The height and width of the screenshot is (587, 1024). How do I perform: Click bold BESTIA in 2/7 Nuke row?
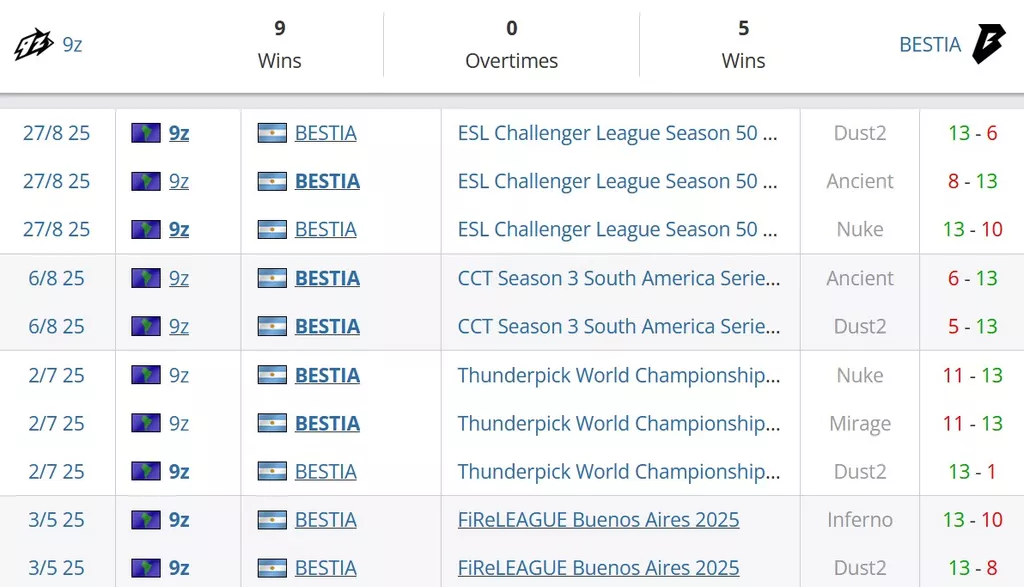point(327,375)
